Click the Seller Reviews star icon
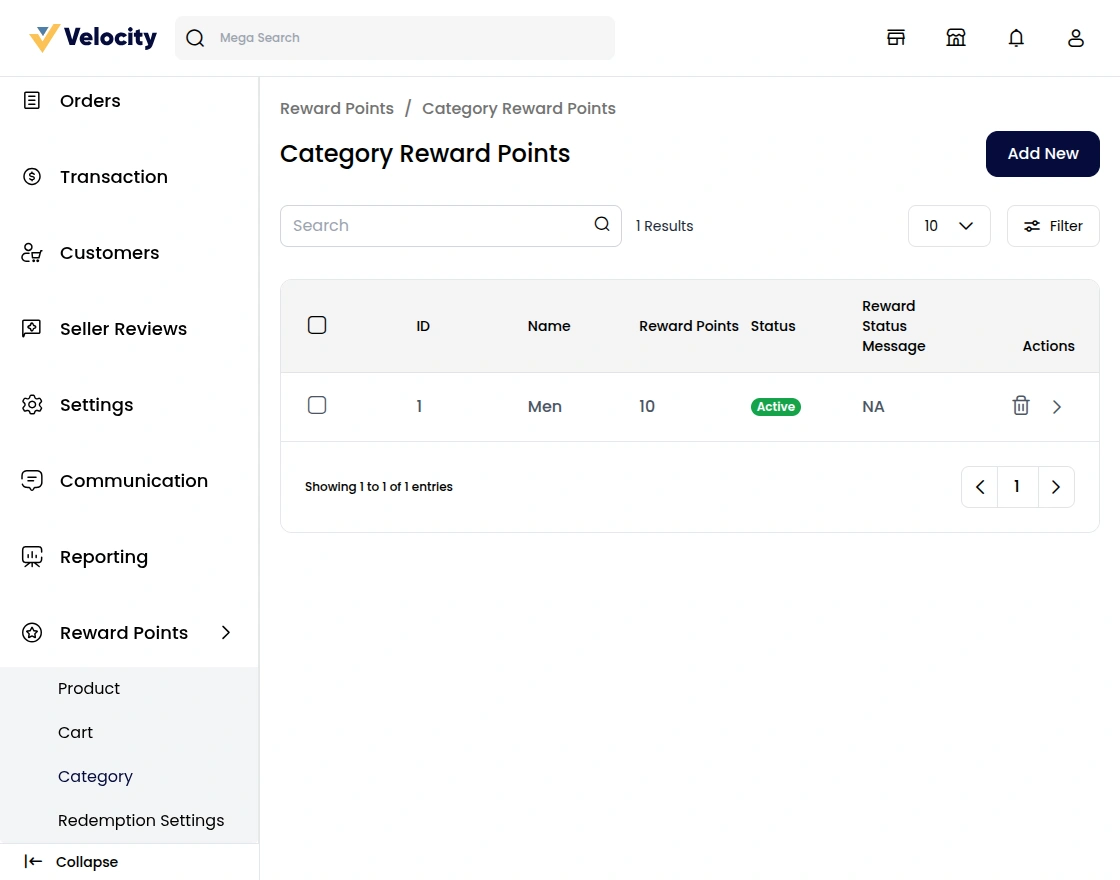1120x880 pixels. coord(31,329)
